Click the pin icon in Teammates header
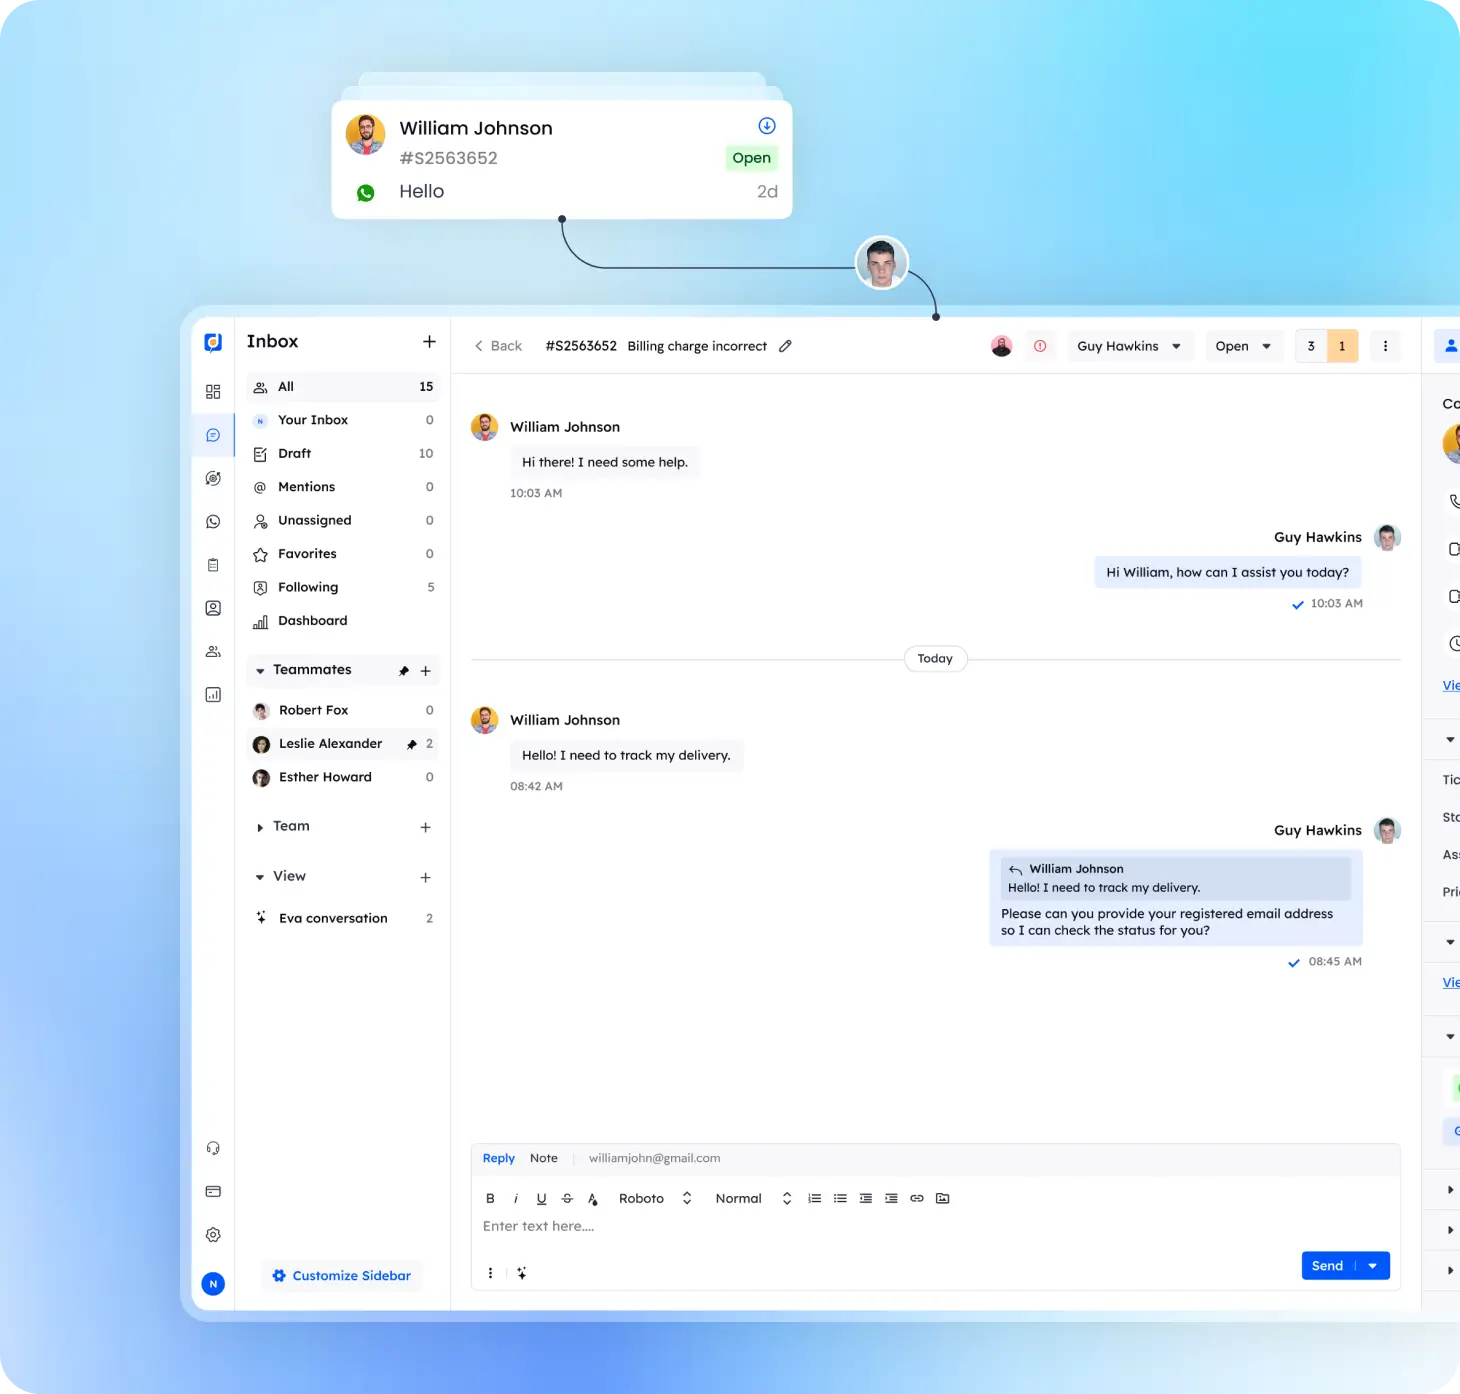Viewport: 1460px width, 1394px height. click(x=404, y=671)
